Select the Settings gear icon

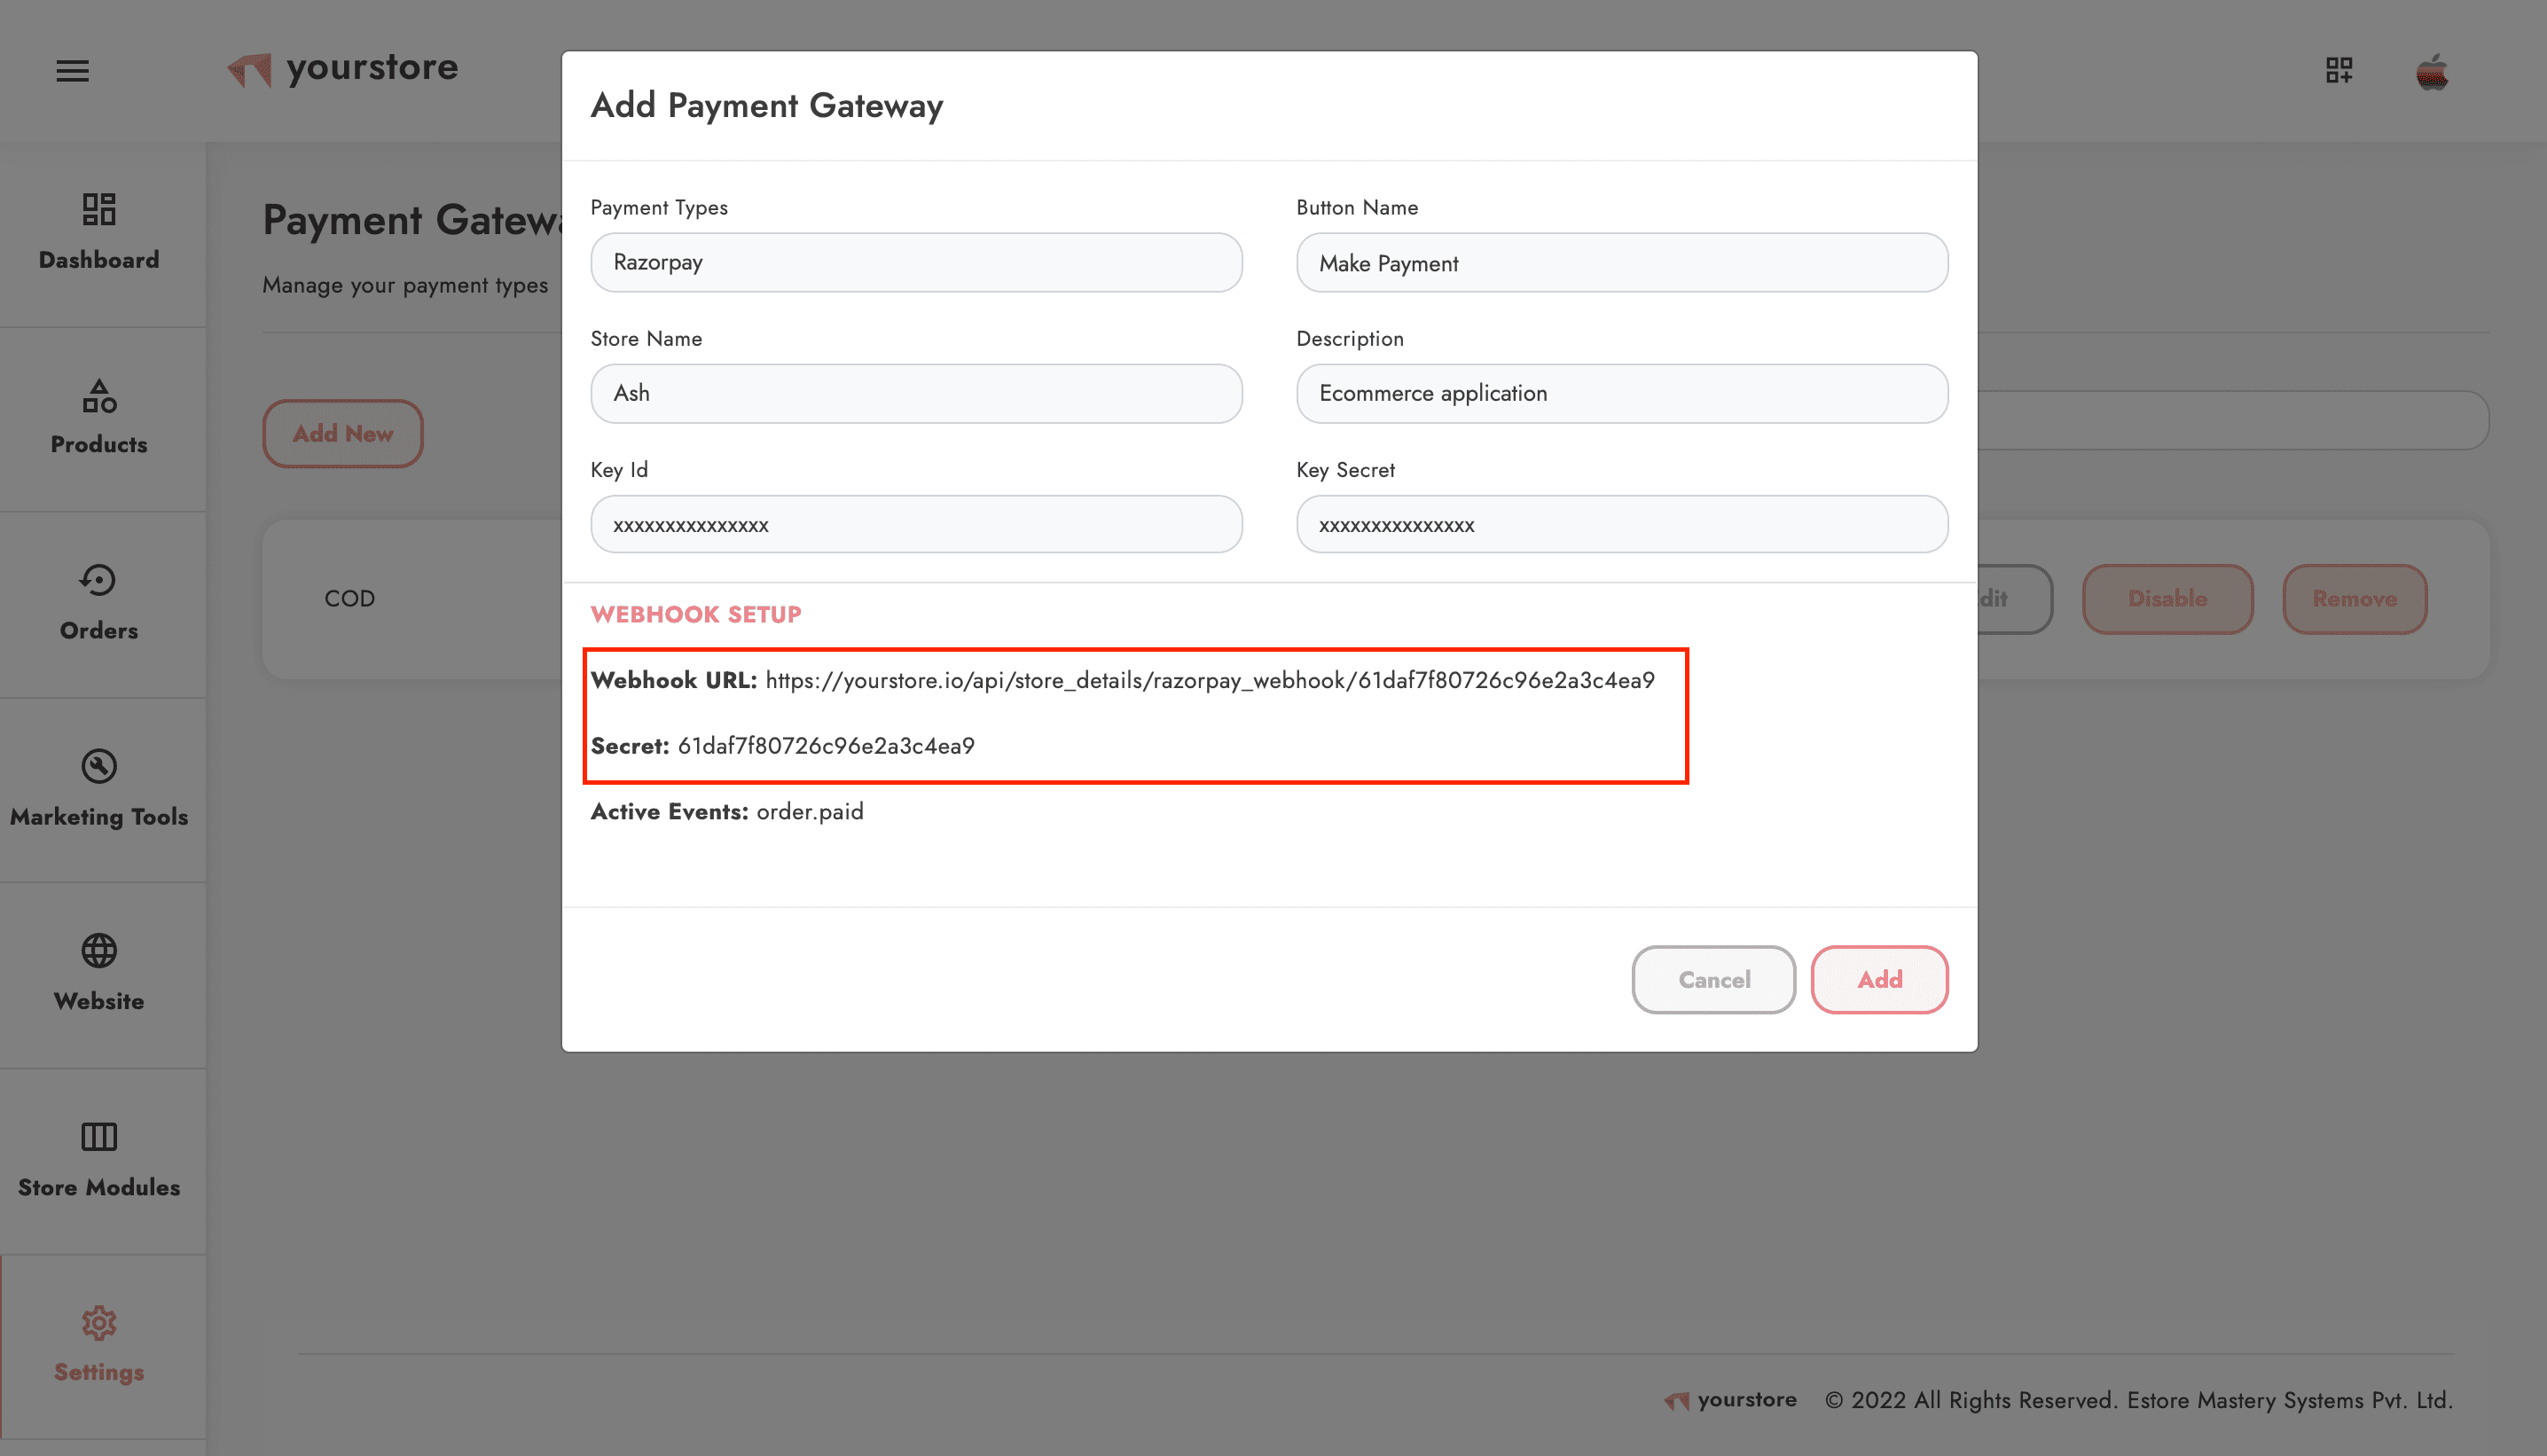pyautogui.click(x=99, y=1323)
